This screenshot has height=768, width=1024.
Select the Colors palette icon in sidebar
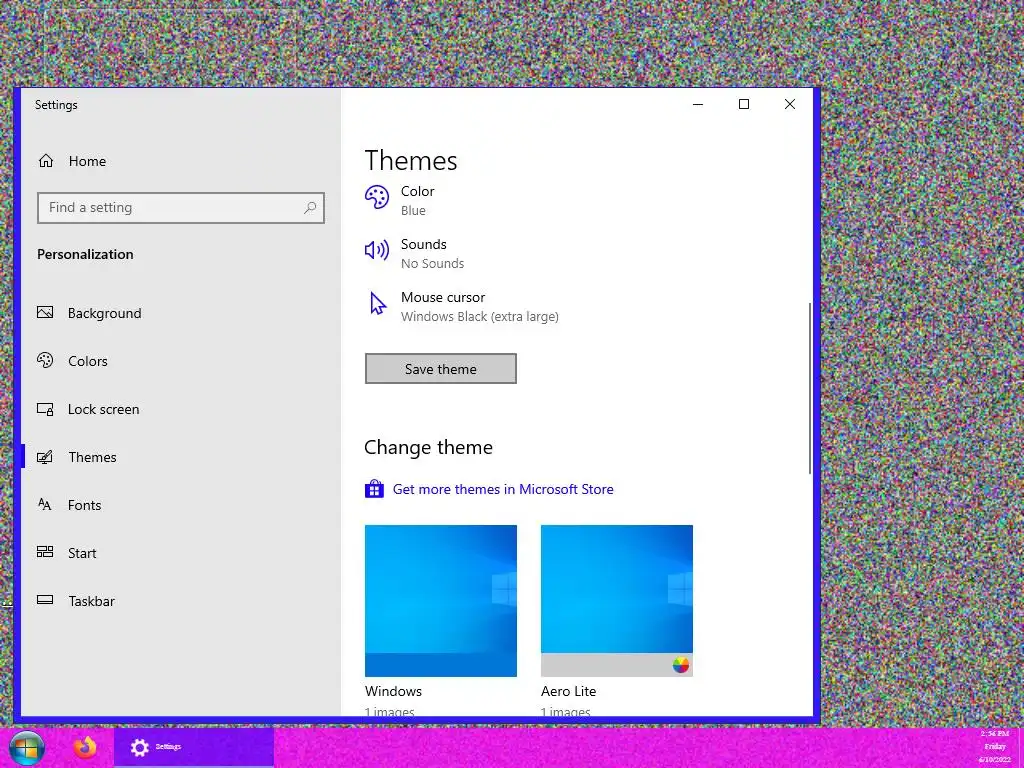coord(45,360)
